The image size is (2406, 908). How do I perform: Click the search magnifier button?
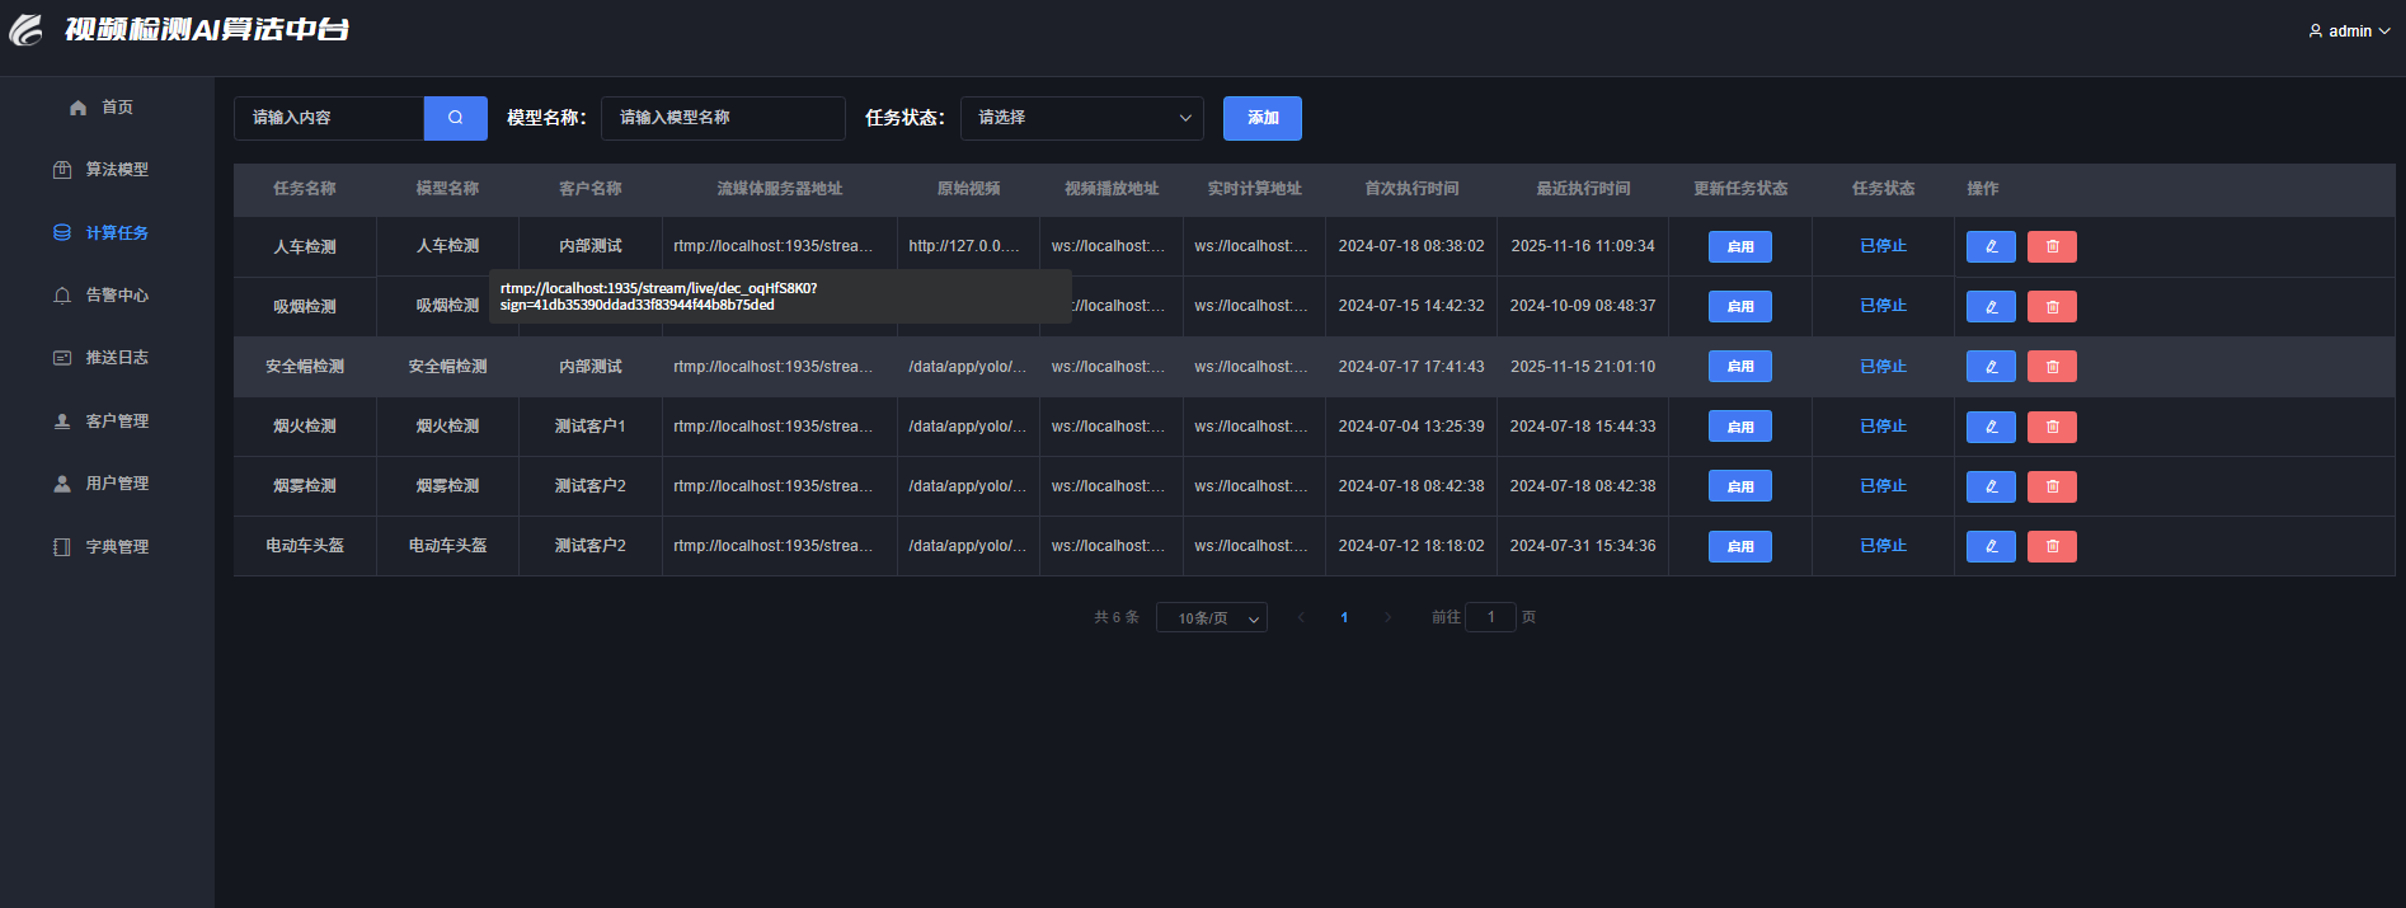tap(455, 118)
